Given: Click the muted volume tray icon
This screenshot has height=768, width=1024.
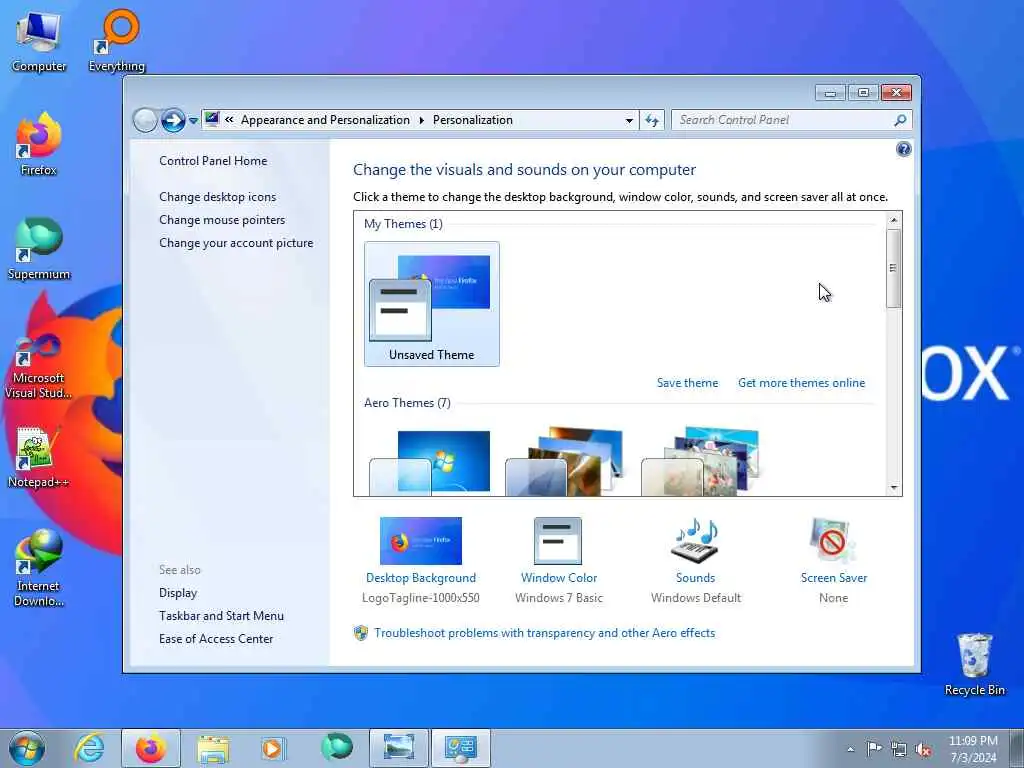Looking at the screenshot, I should pyautogui.click(x=923, y=749).
